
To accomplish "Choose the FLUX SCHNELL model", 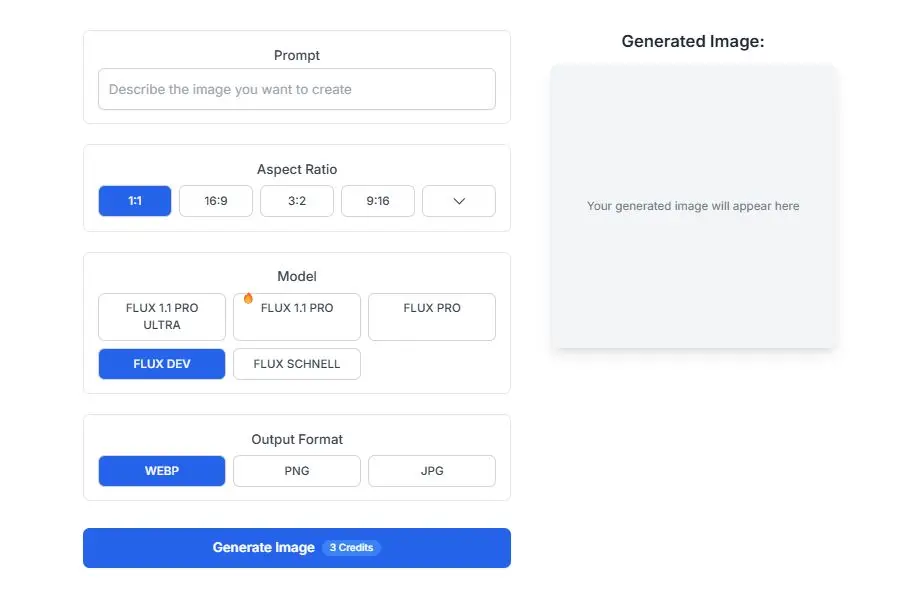I will (x=296, y=364).
